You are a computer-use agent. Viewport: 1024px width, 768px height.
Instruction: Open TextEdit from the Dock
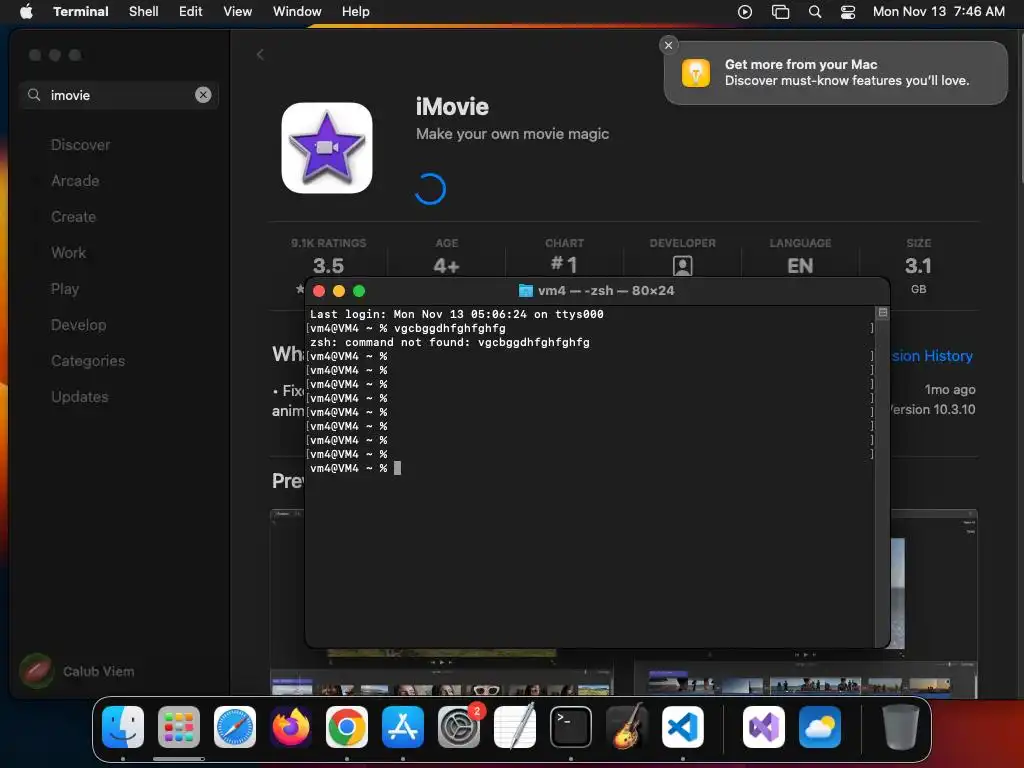[x=515, y=727]
